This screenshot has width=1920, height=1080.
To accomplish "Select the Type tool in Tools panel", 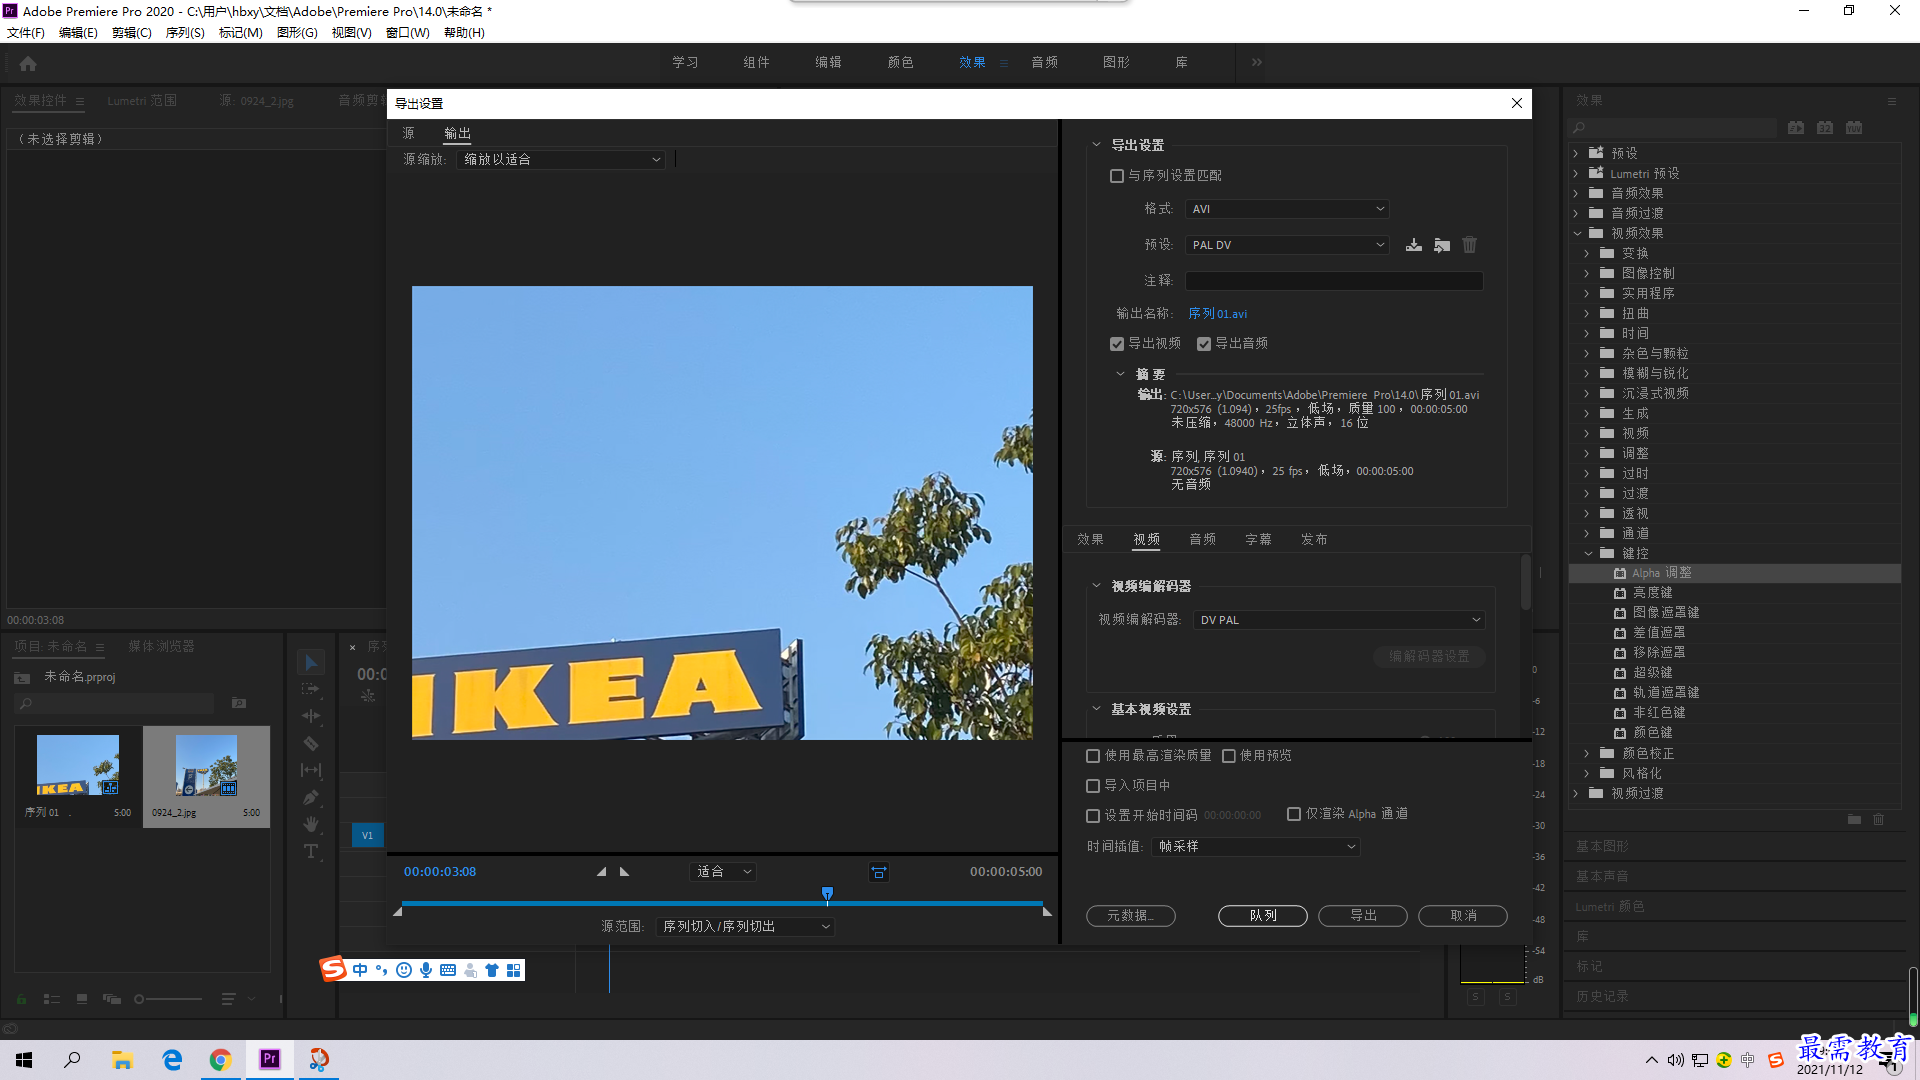I will [x=311, y=852].
